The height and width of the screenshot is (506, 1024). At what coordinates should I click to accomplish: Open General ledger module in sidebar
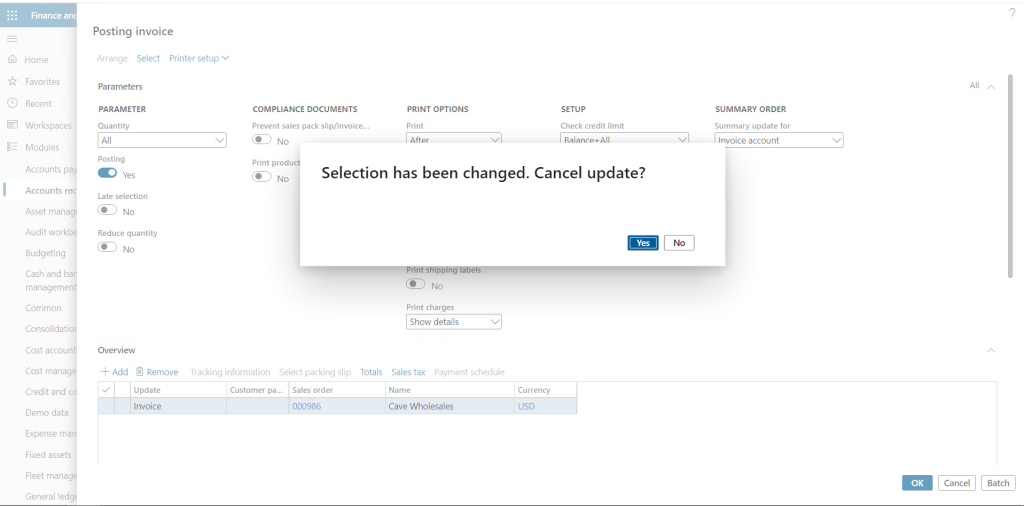coord(50,496)
